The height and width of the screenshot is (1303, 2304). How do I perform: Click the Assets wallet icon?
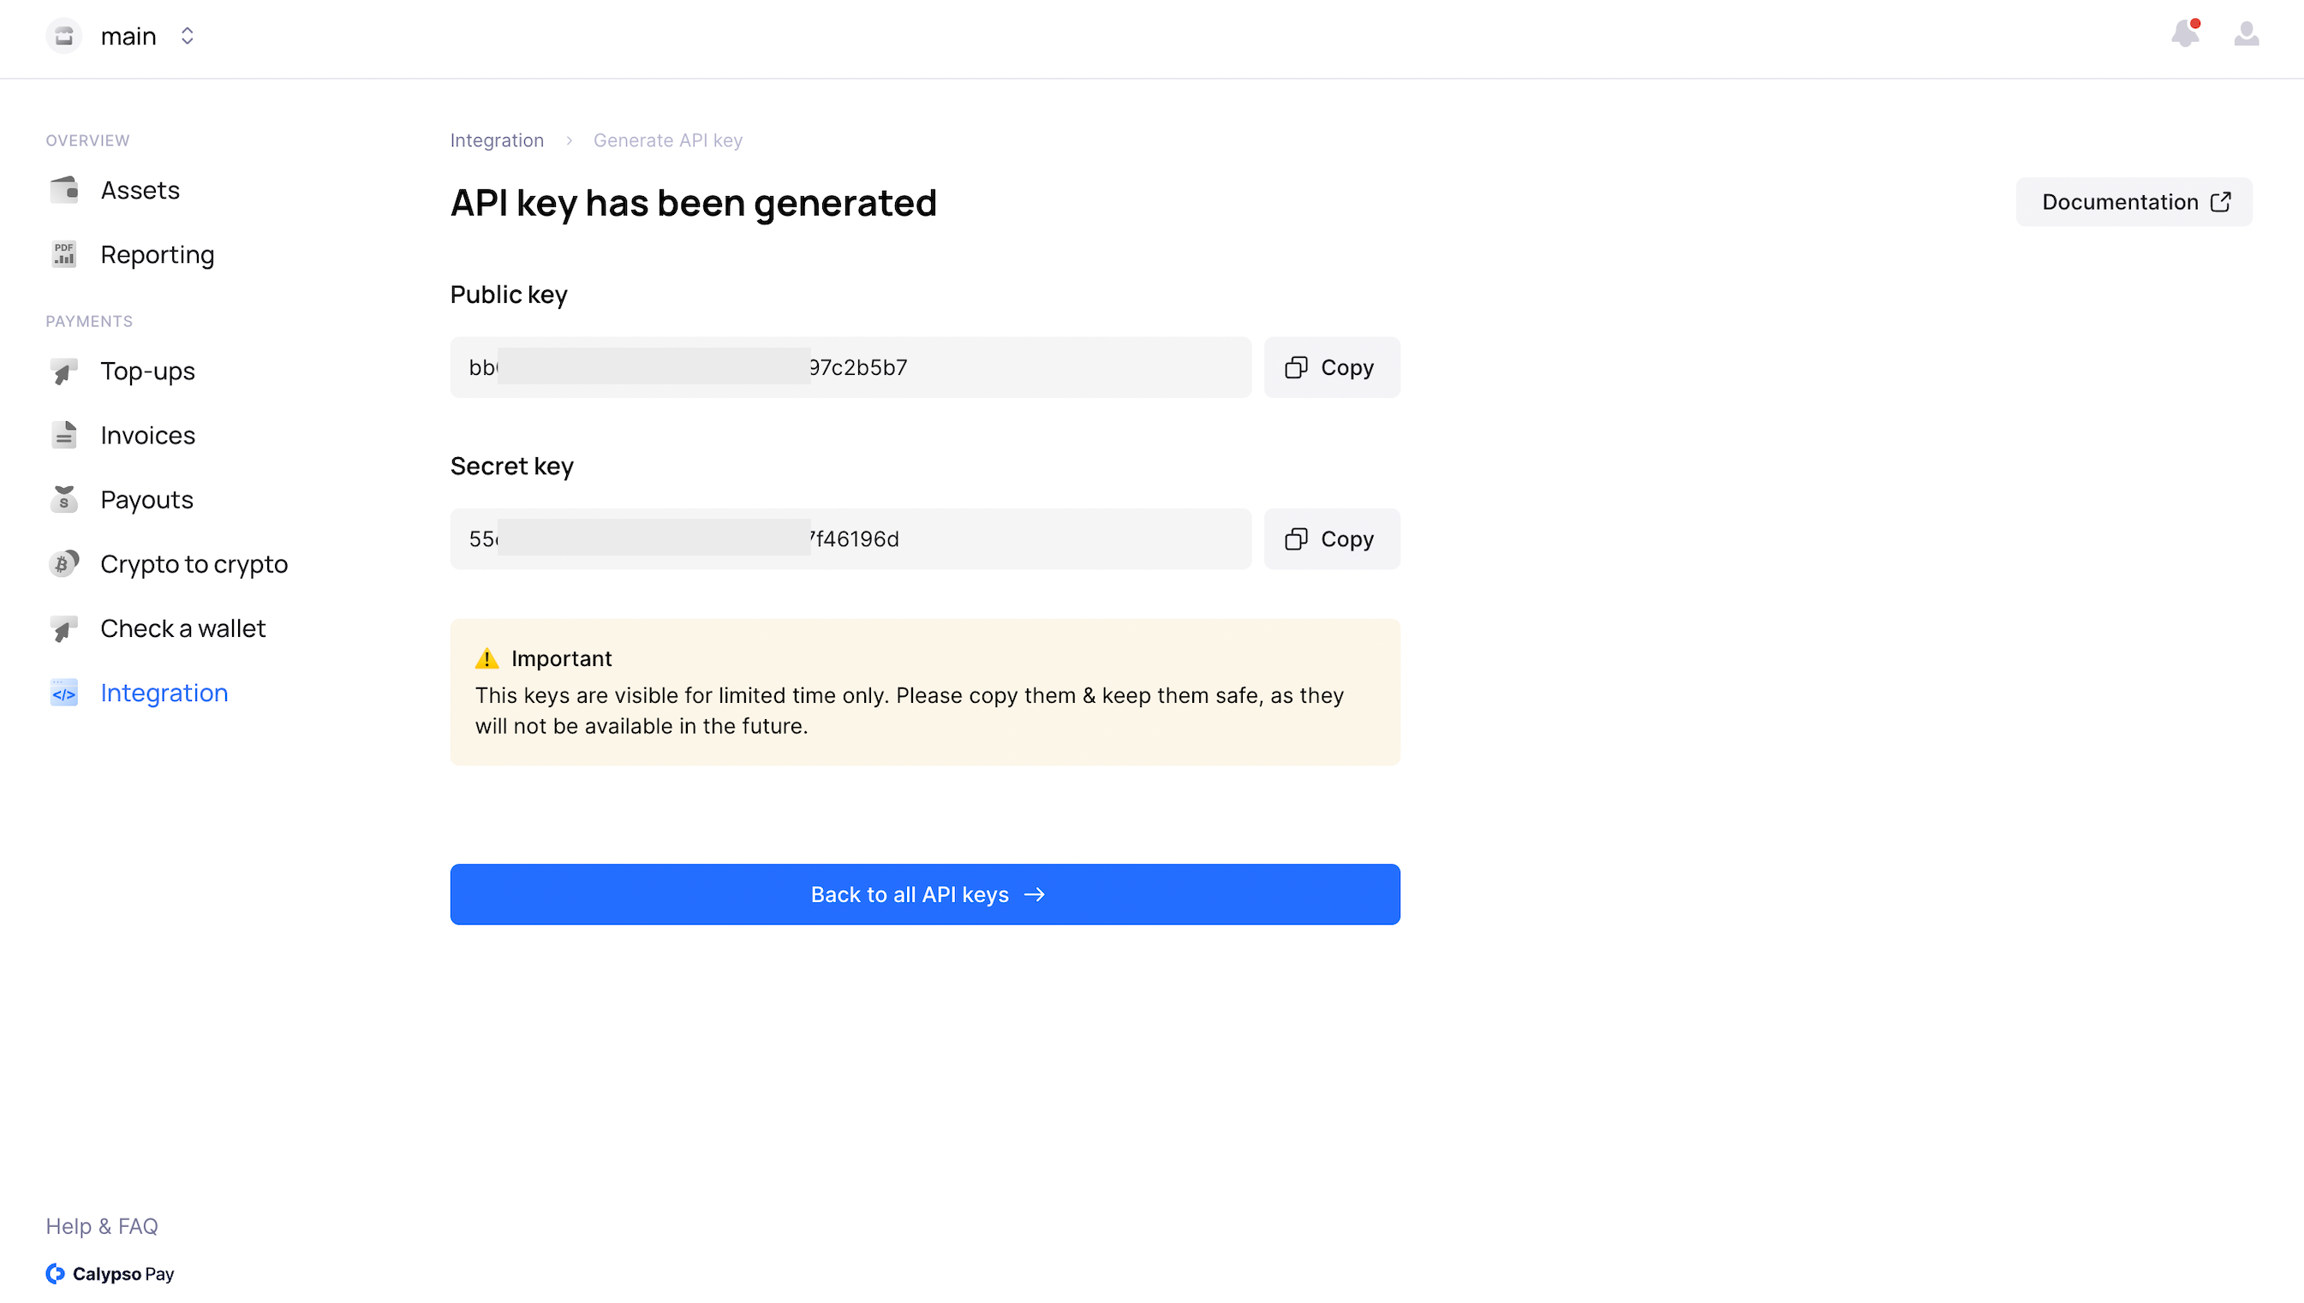coord(64,190)
